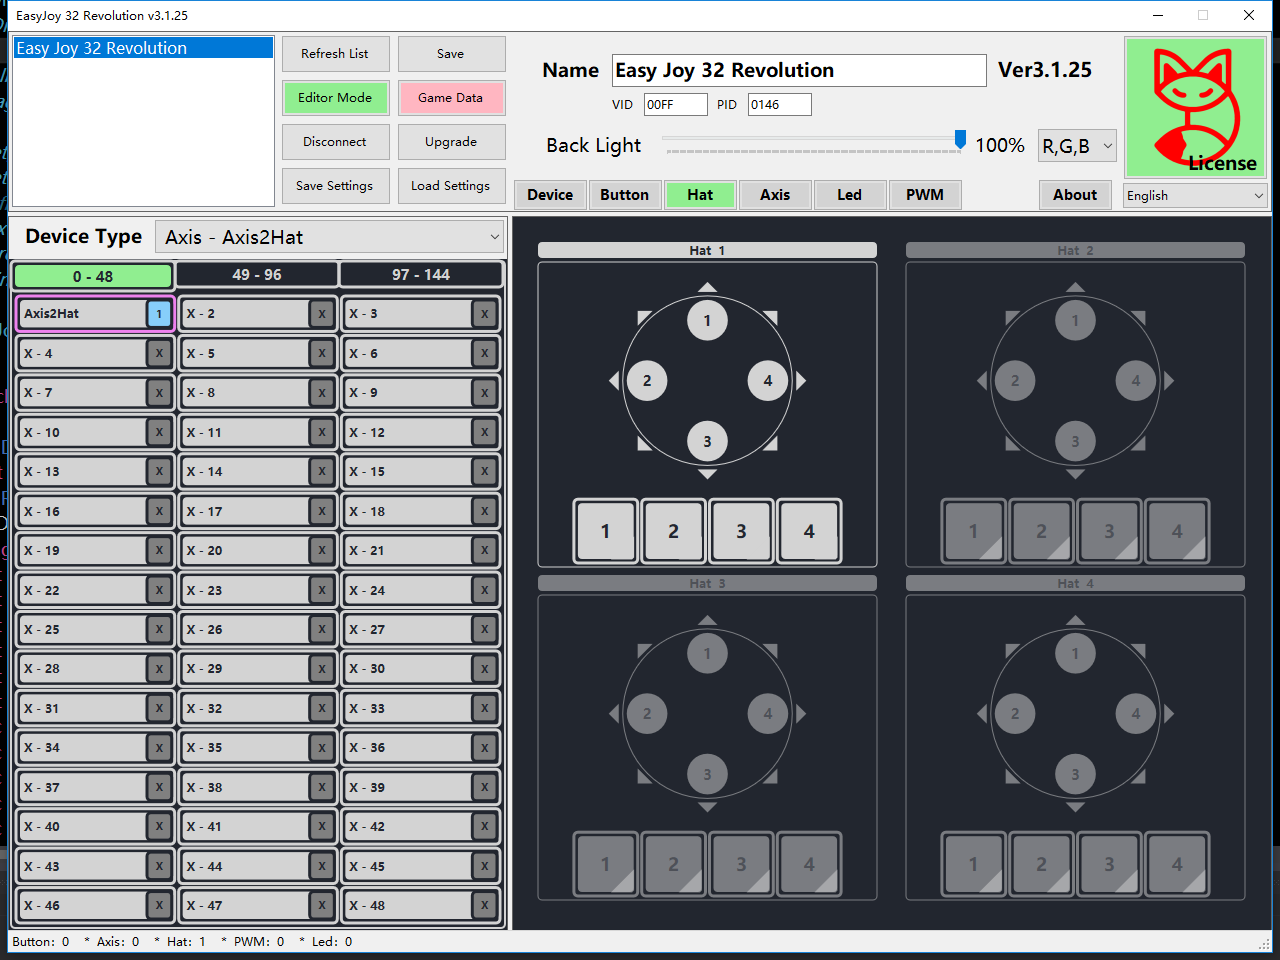Select Hat 1 right direction circle 4

(x=768, y=380)
